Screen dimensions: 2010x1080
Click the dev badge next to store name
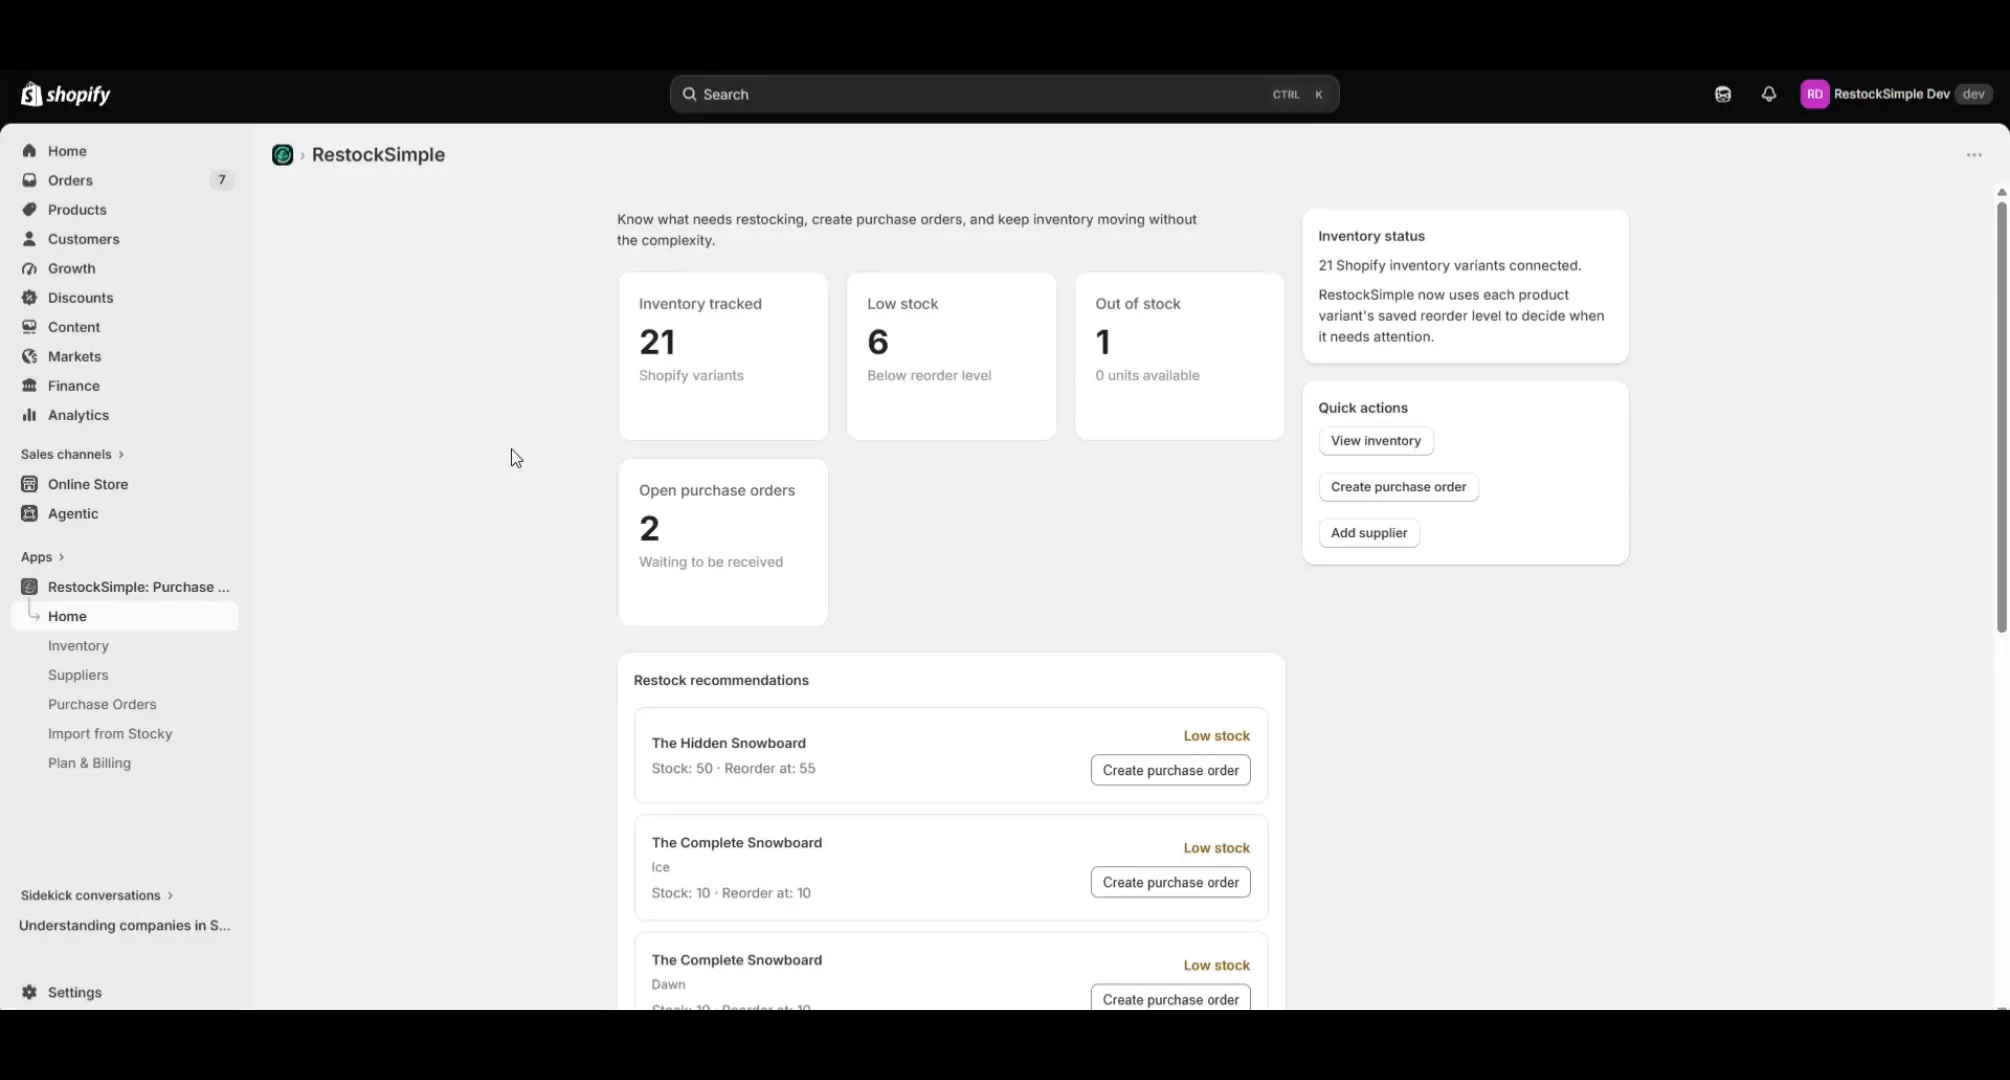pos(1973,94)
